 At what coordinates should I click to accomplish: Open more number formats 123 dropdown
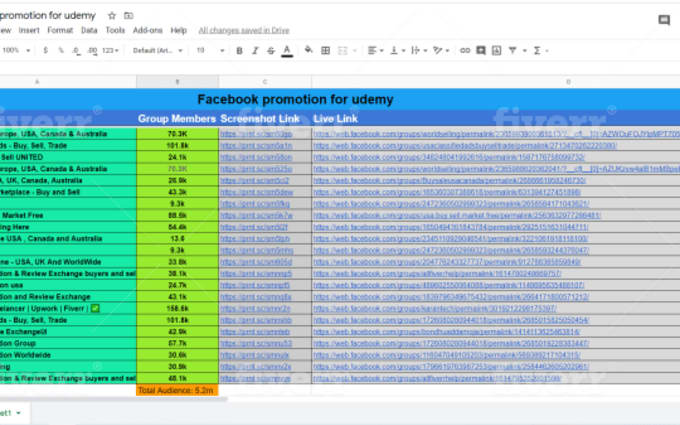pyautogui.click(x=110, y=51)
